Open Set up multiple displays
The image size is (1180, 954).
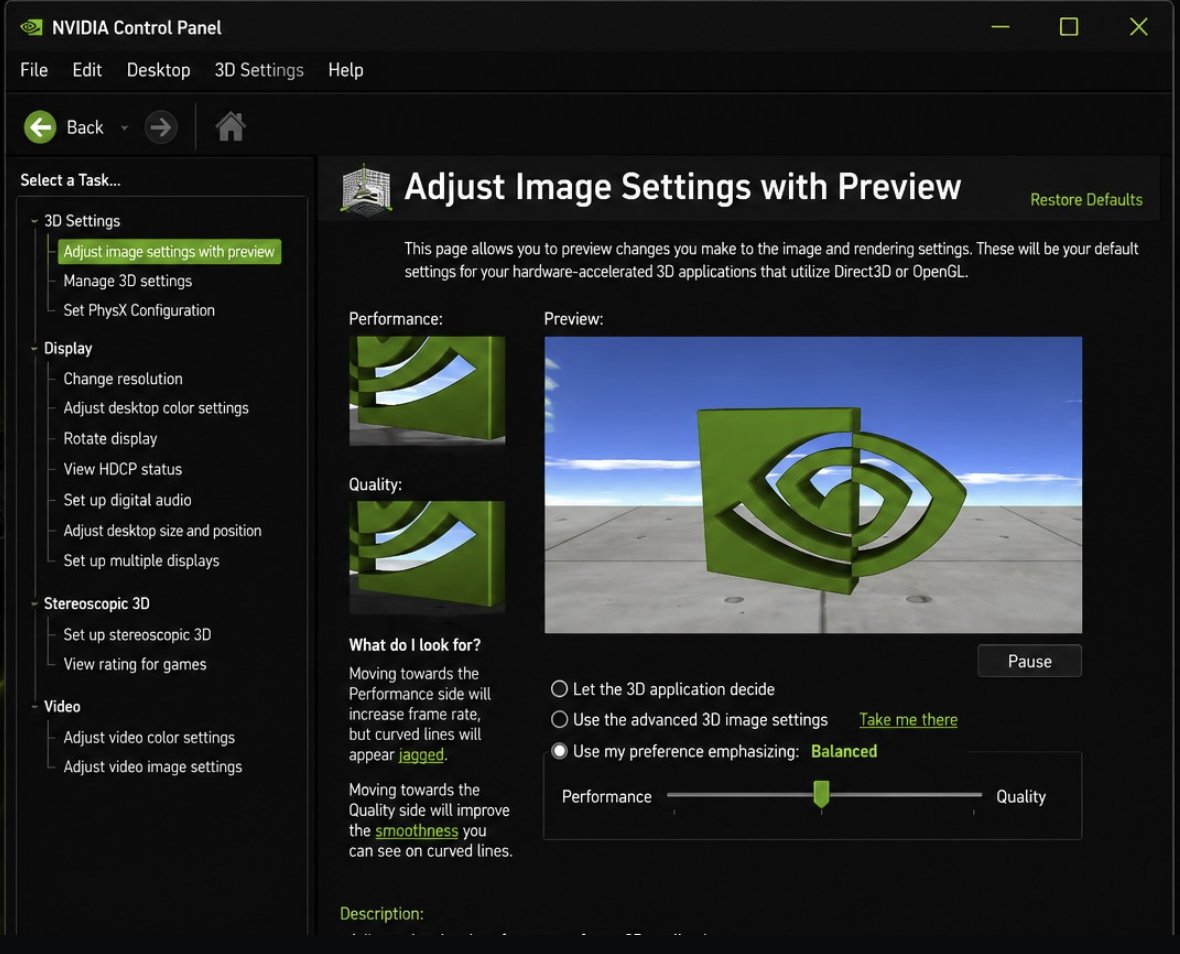141,561
